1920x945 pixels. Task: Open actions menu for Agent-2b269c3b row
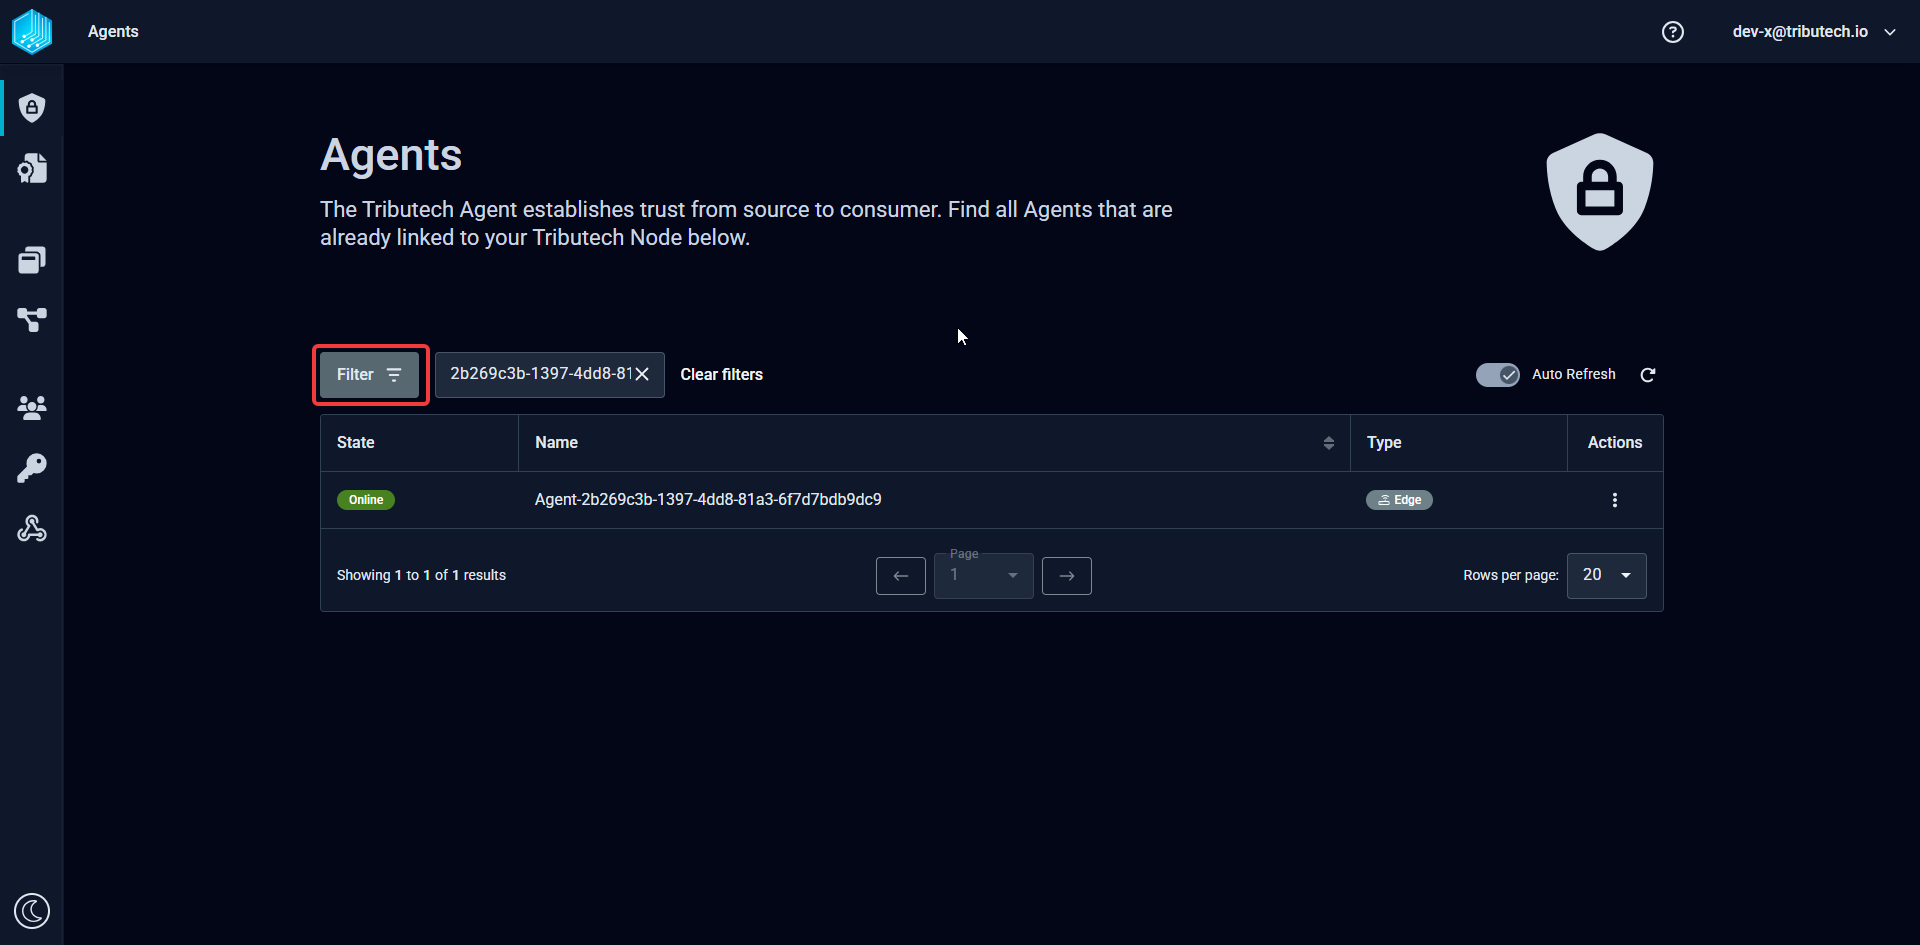pos(1615,500)
